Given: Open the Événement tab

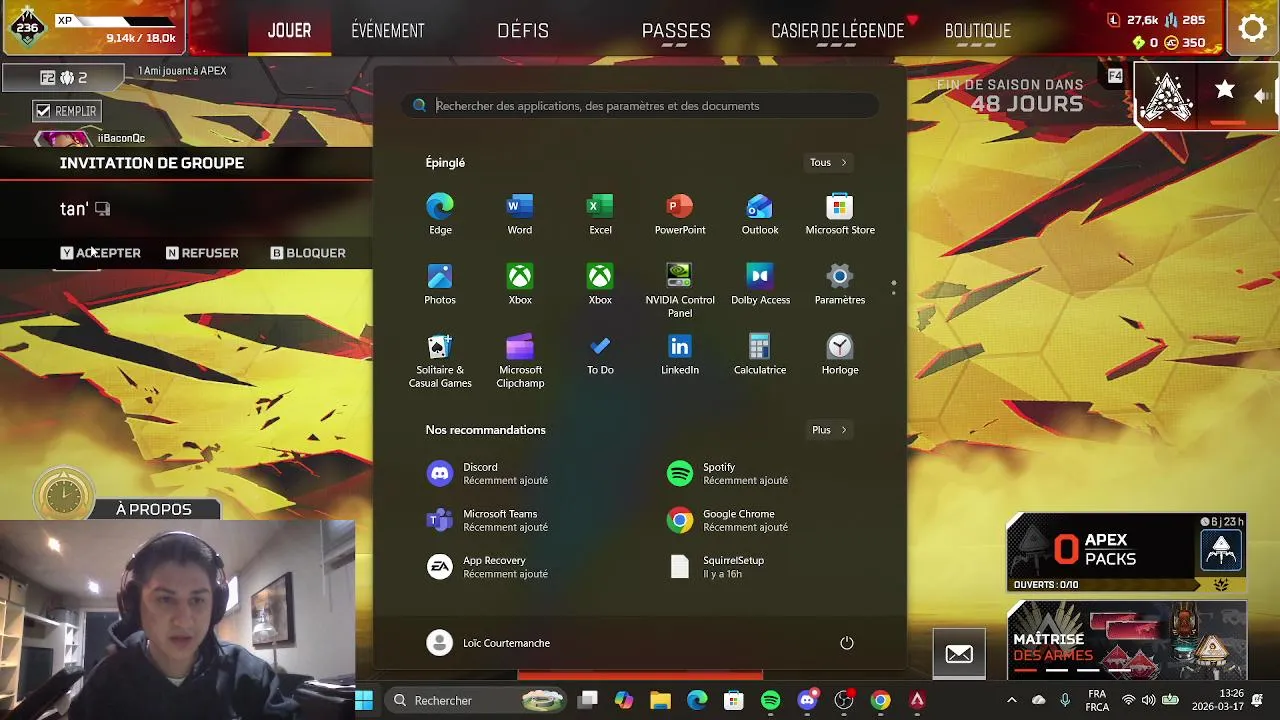Looking at the screenshot, I should coord(388,30).
